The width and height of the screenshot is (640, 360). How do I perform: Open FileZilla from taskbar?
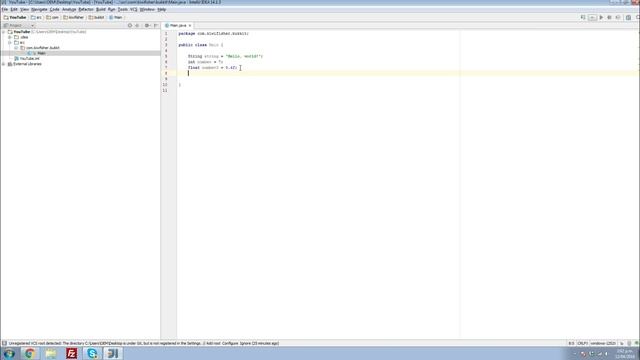click(x=71, y=353)
